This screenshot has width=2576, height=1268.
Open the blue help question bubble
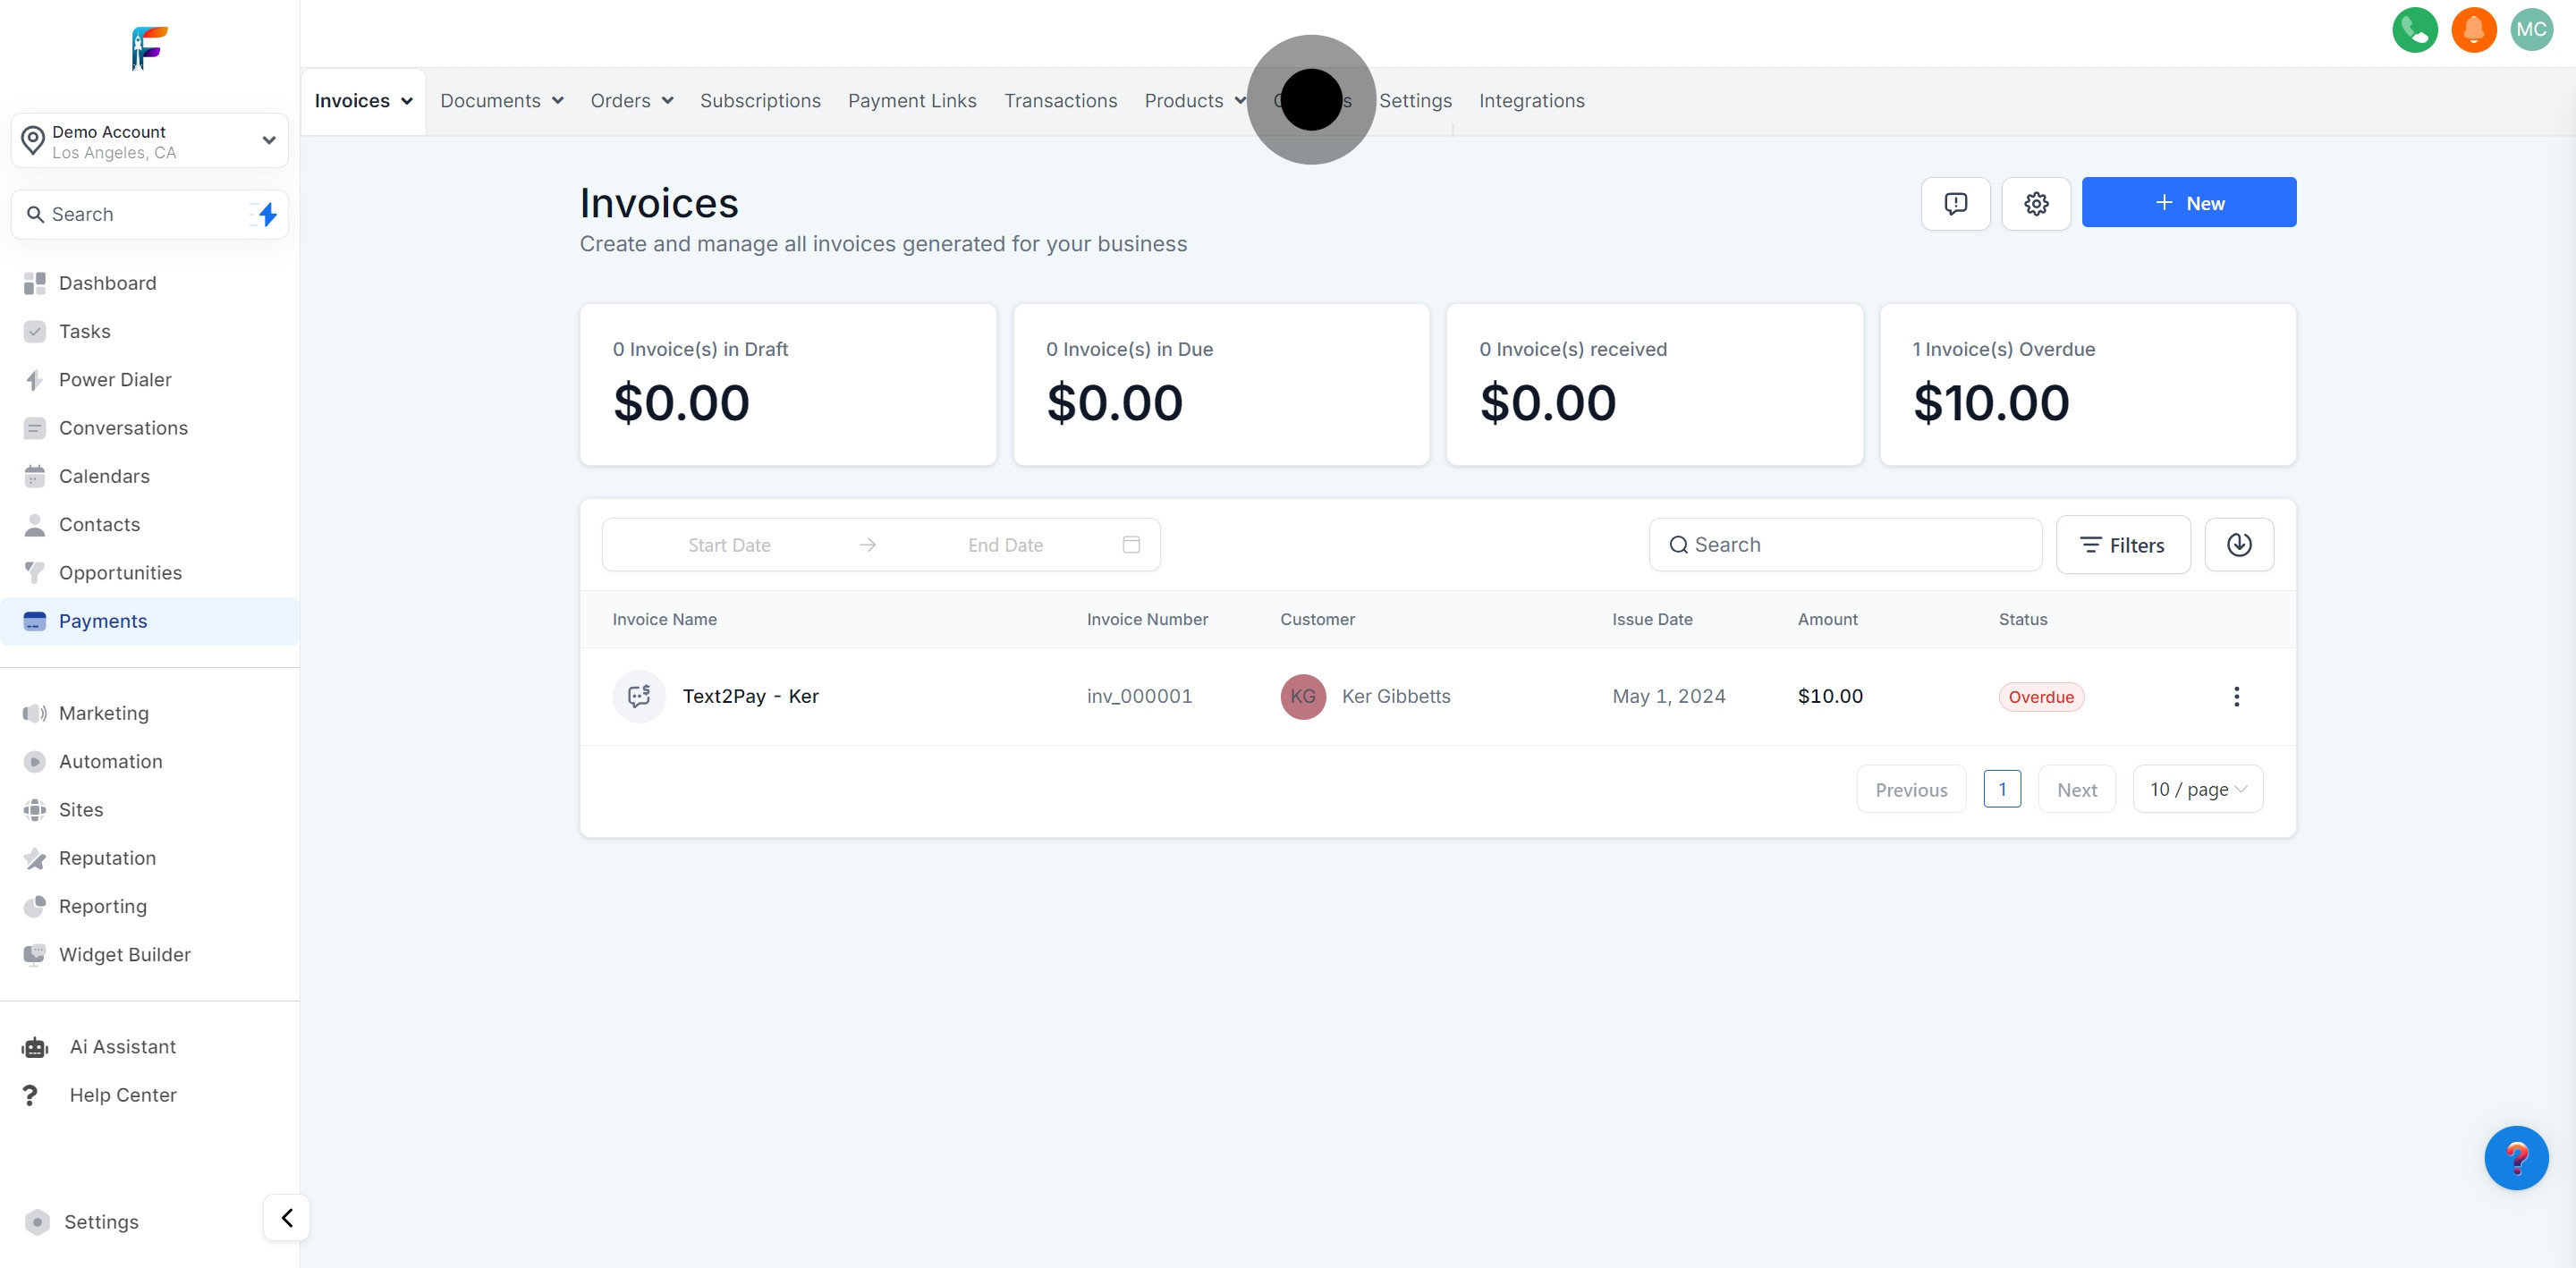(x=2515, y=1158)
